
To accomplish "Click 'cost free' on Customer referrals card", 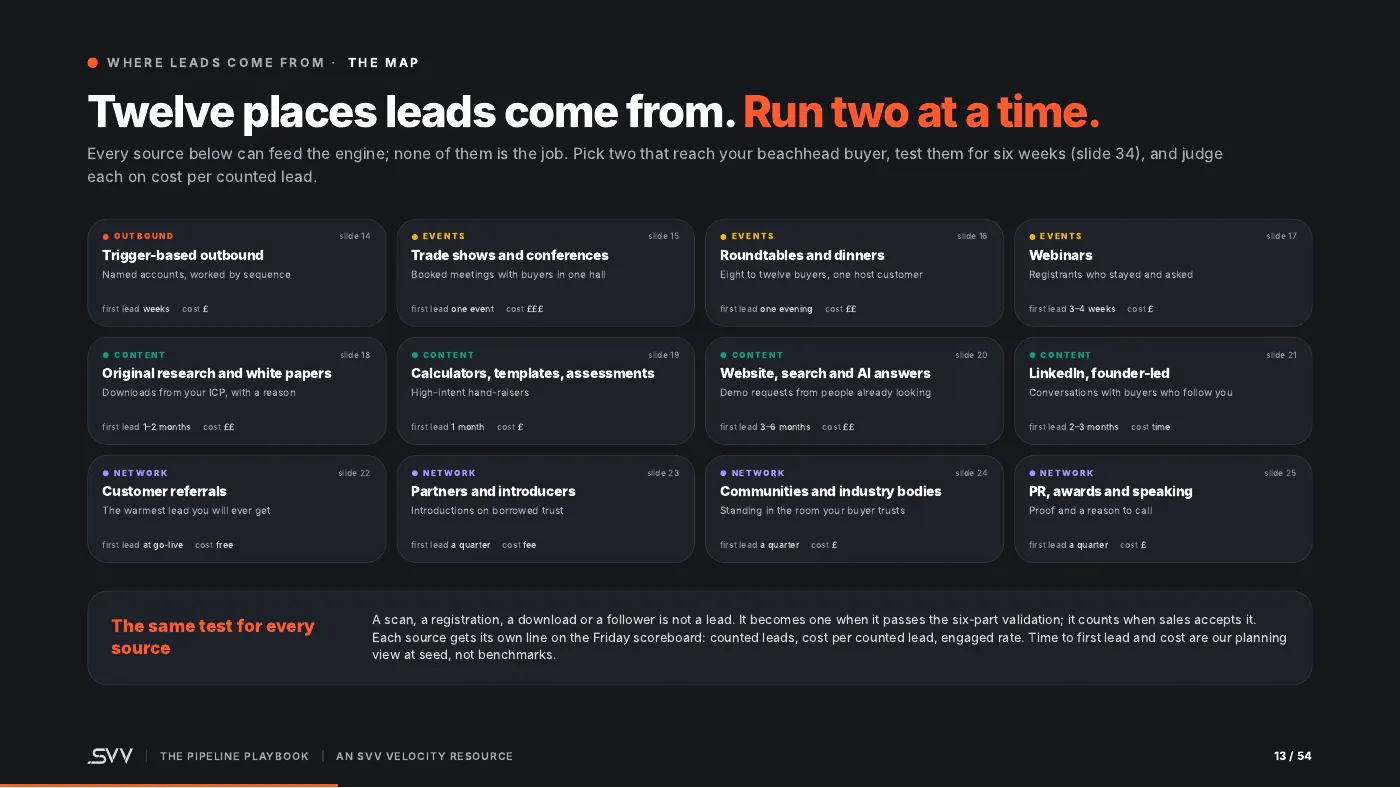I will pos(214,545).
